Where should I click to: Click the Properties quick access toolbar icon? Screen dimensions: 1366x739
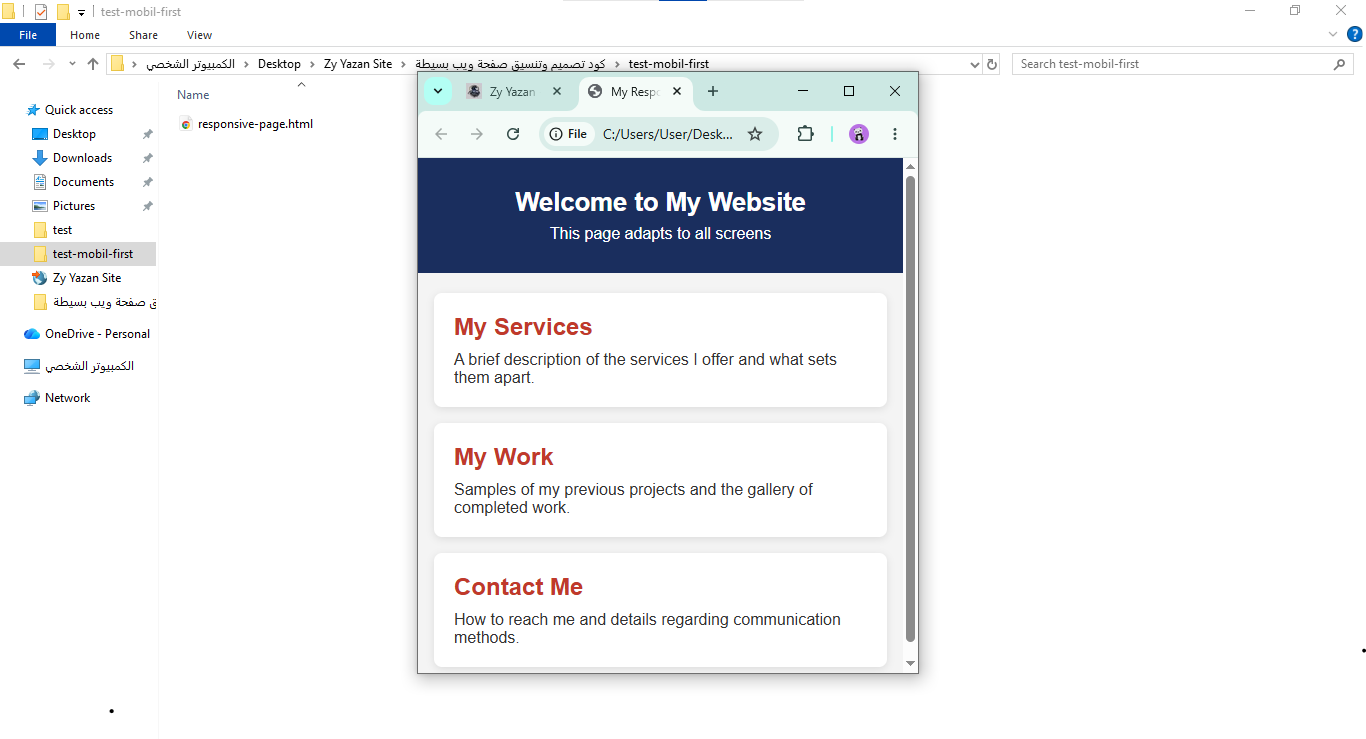coord(41,12)
